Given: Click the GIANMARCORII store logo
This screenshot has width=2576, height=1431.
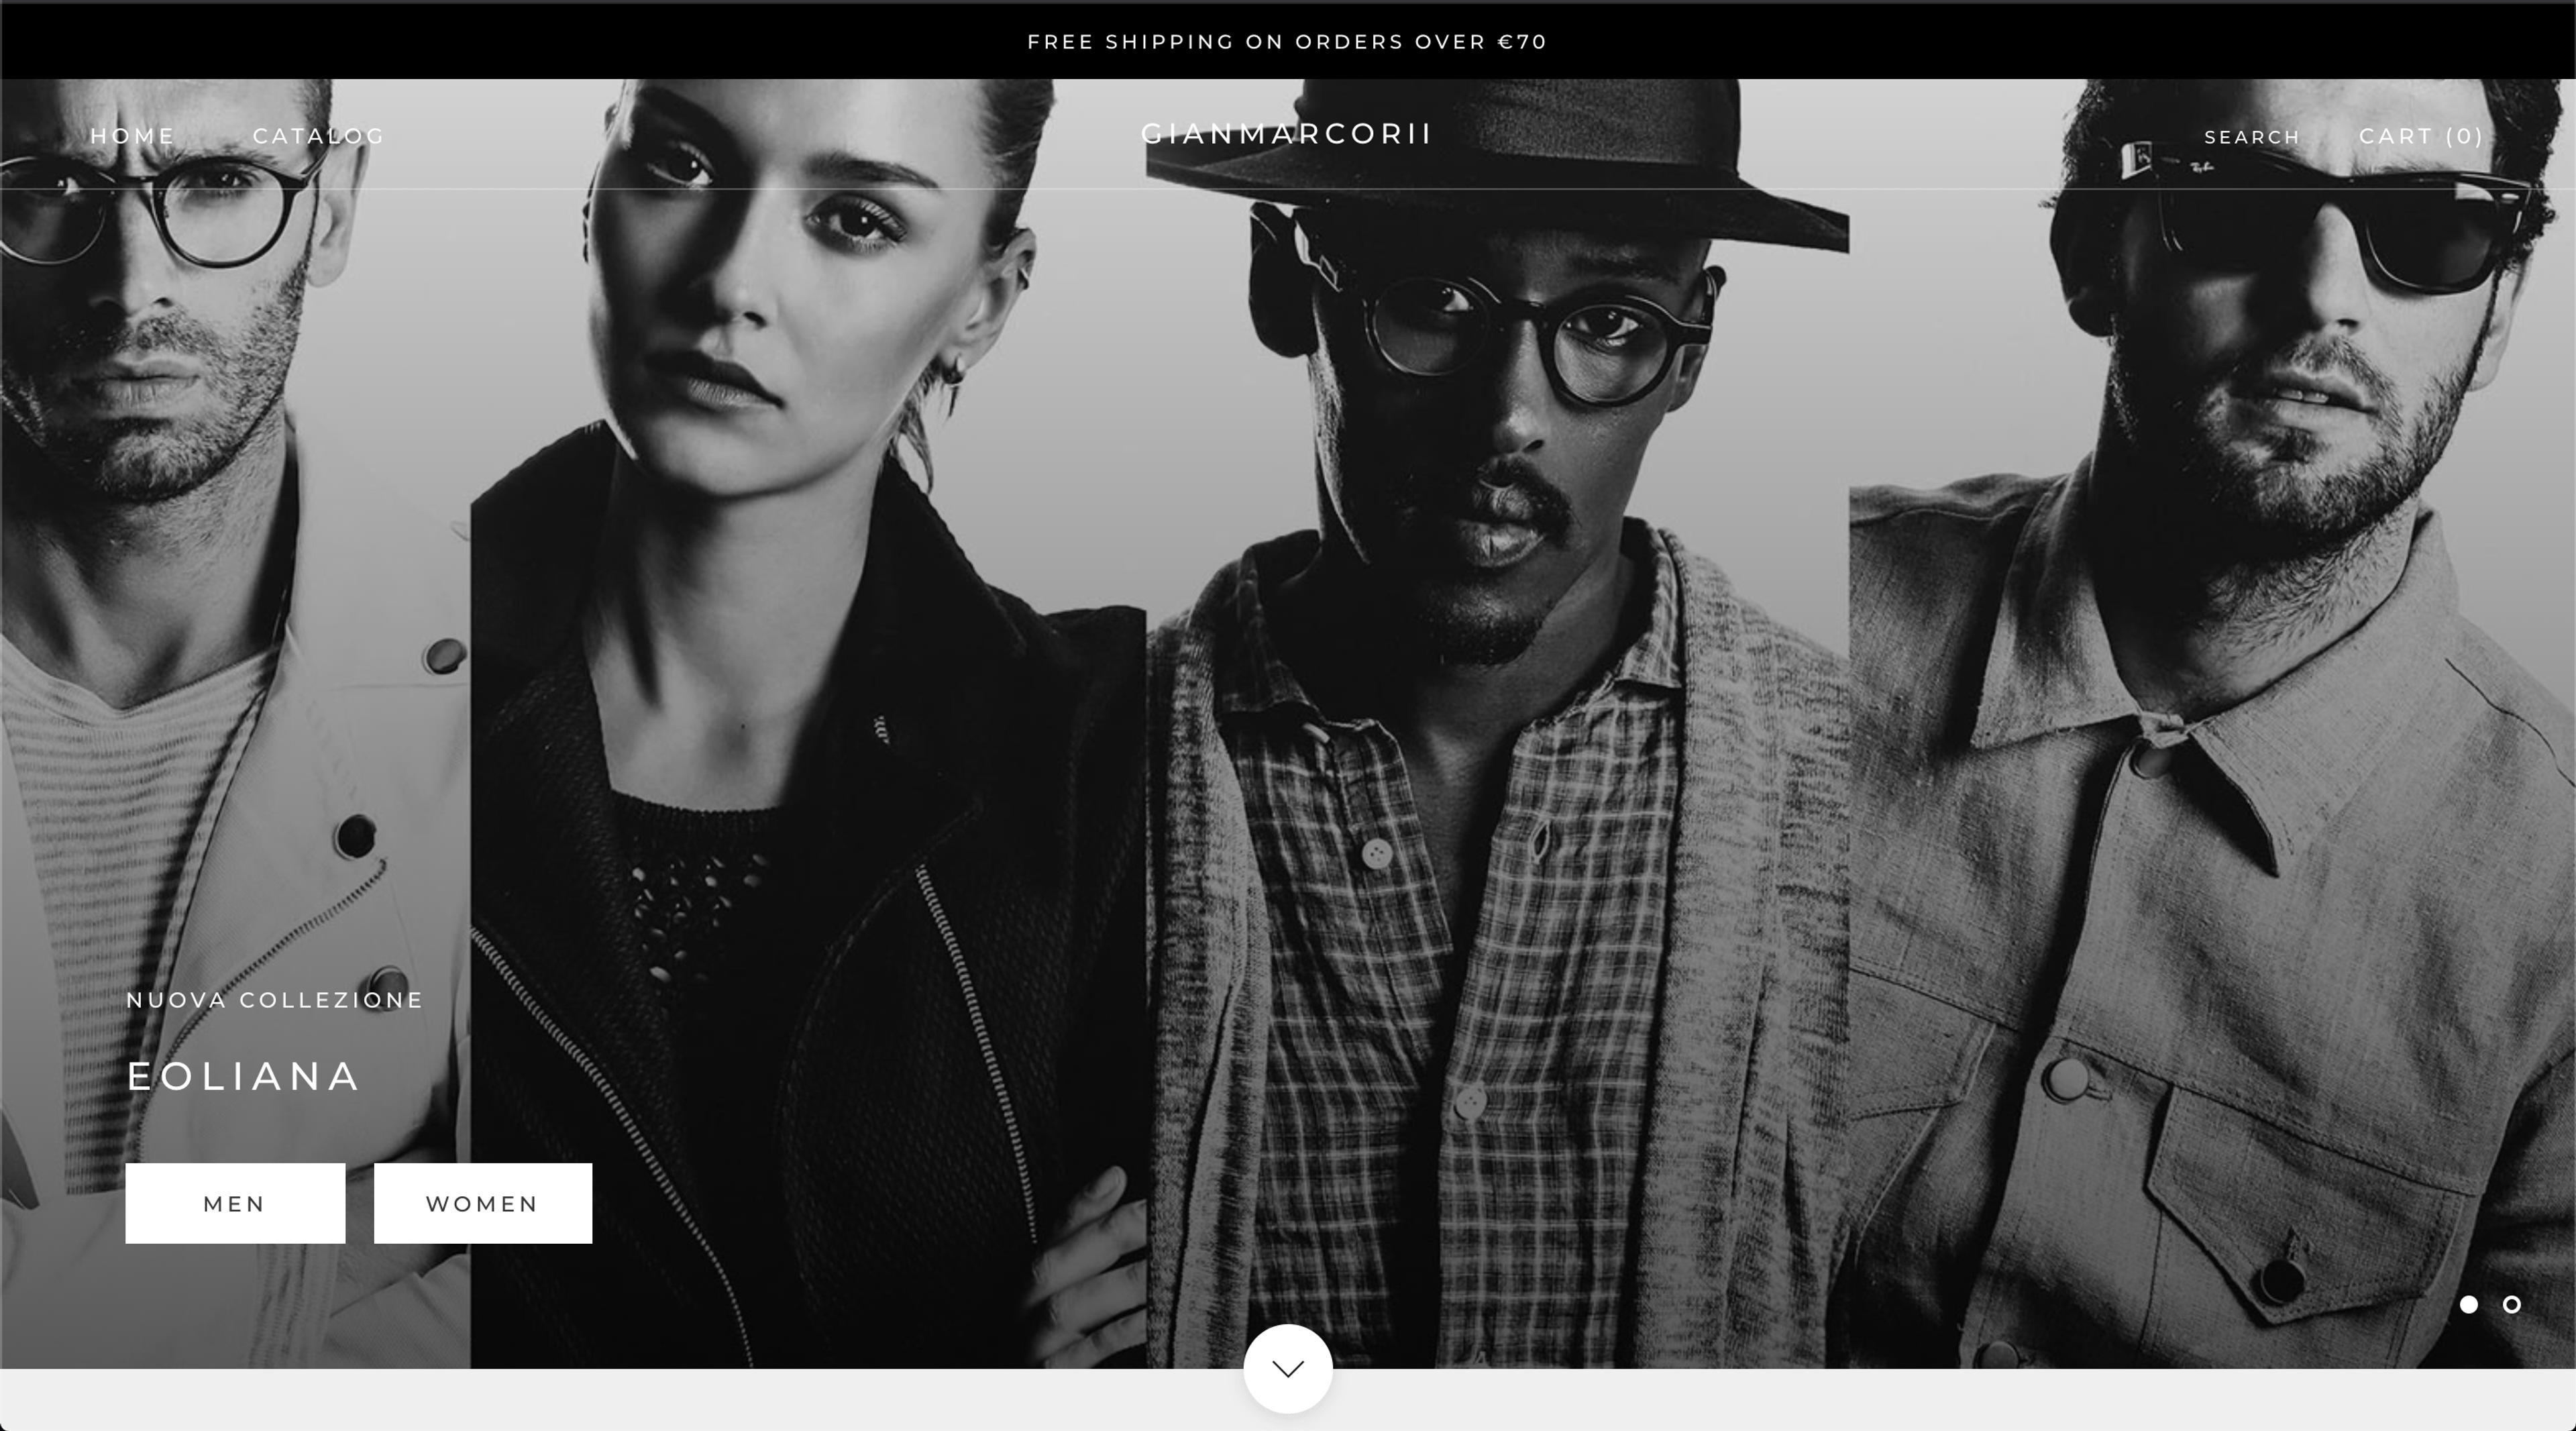Looking at the screenshot, I should pos(1287,134).
